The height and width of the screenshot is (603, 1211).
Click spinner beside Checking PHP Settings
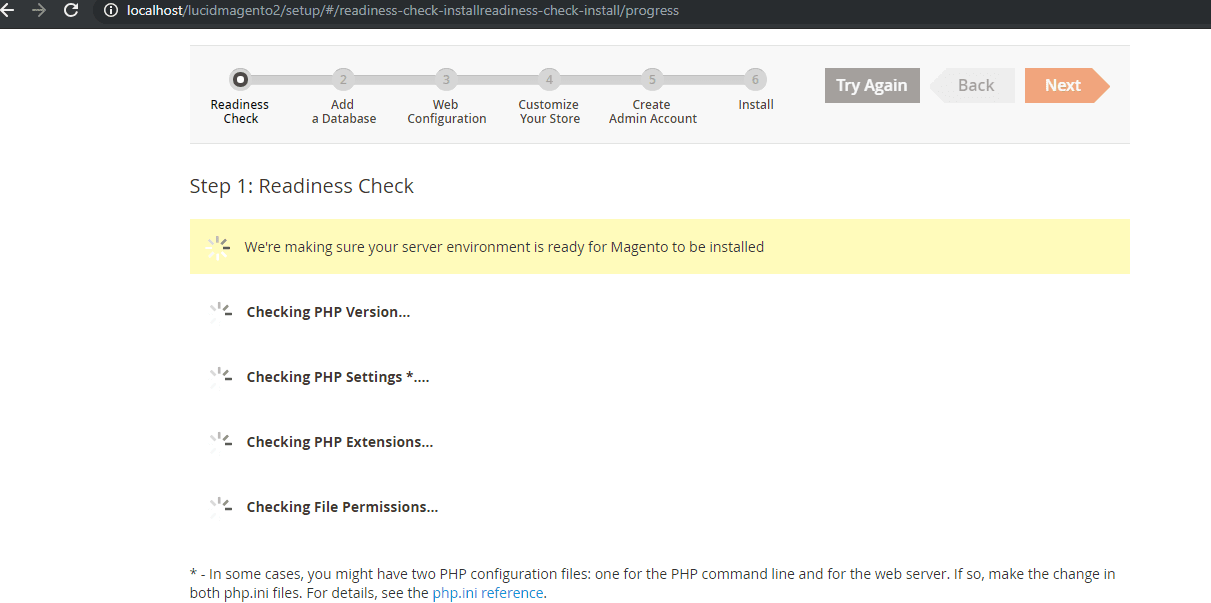coord(221,377)
